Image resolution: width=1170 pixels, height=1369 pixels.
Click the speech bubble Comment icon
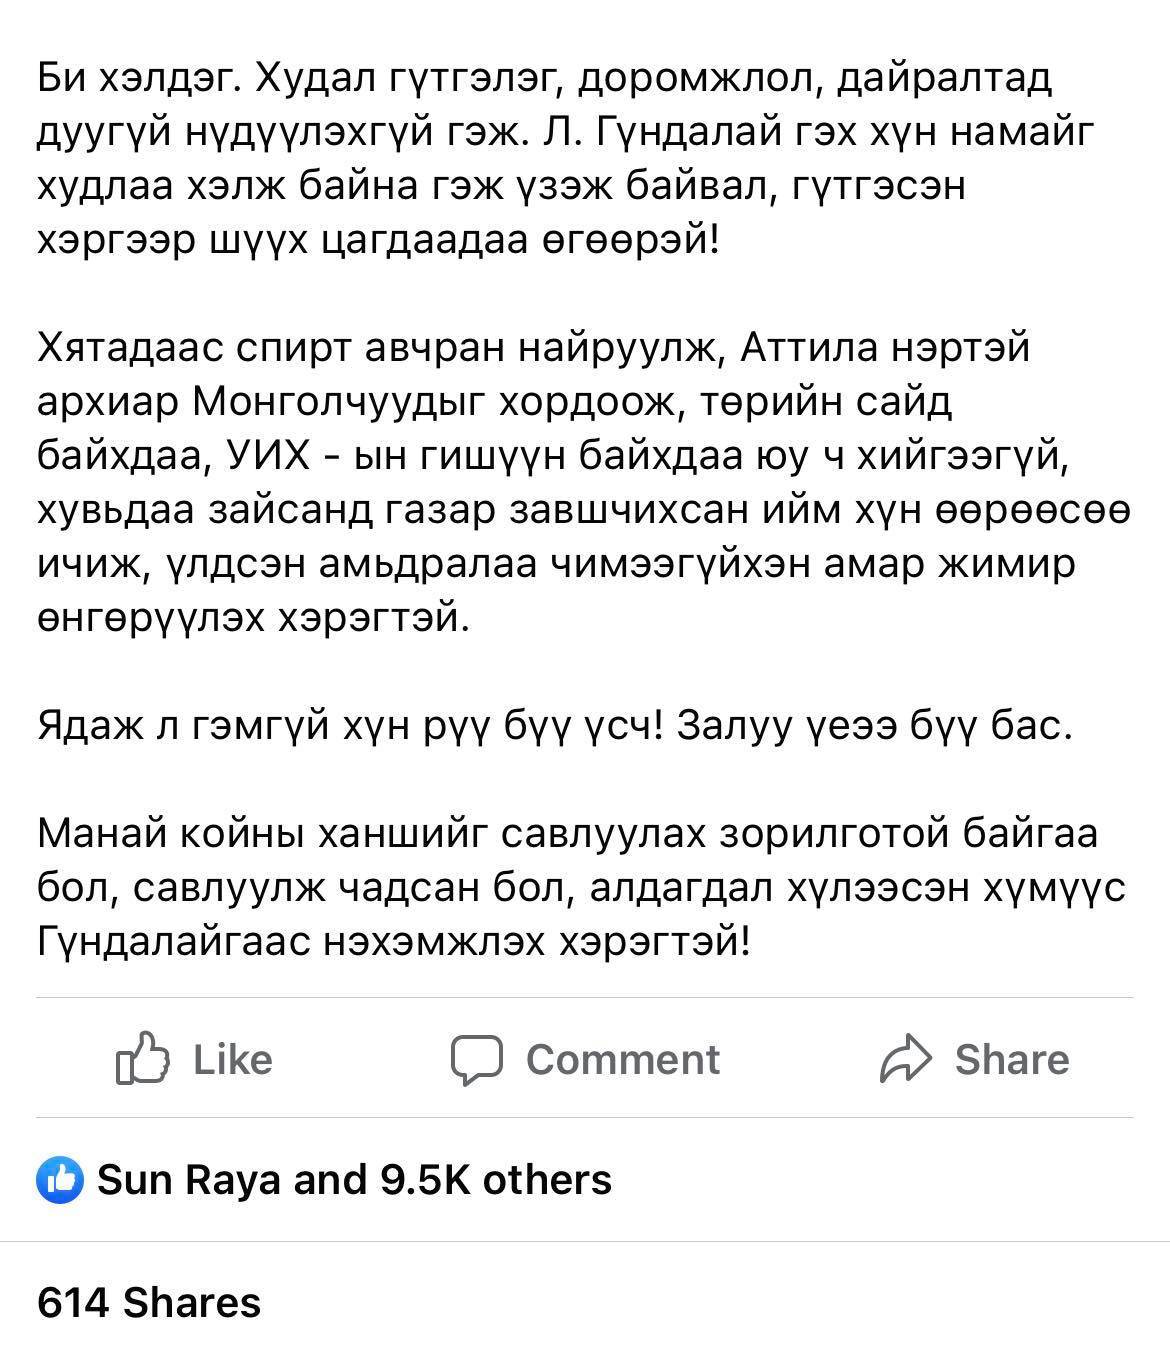click(x=476, y=1060)
